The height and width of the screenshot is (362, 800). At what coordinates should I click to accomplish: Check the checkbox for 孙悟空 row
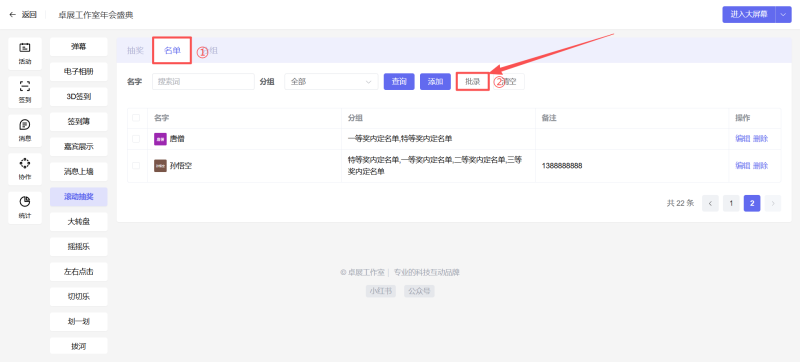[x=136, y=166]
